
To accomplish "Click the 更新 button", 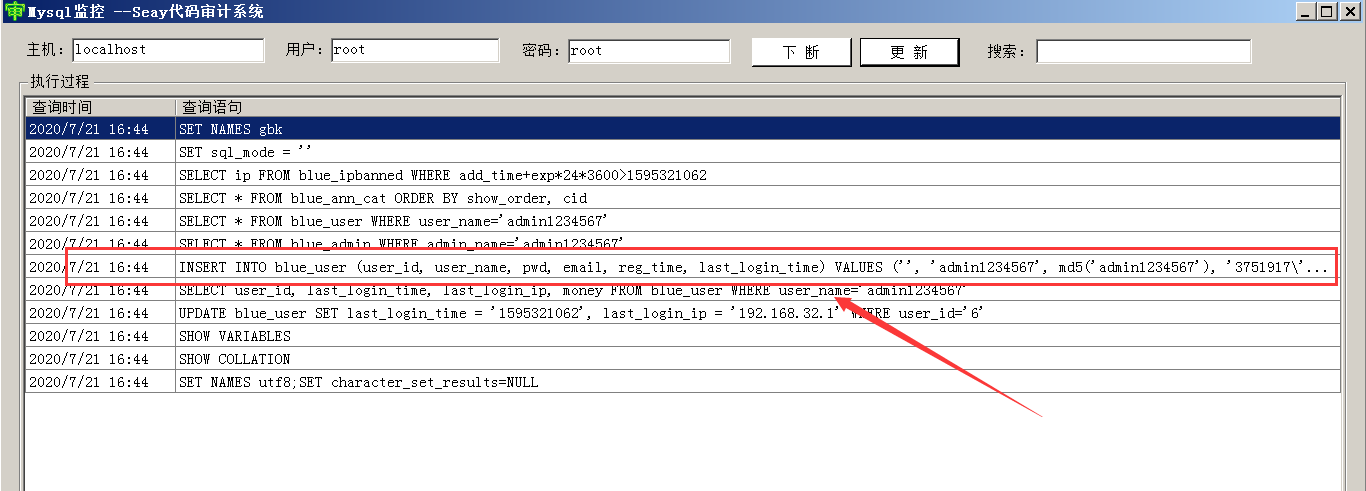I will coord(909,52).
